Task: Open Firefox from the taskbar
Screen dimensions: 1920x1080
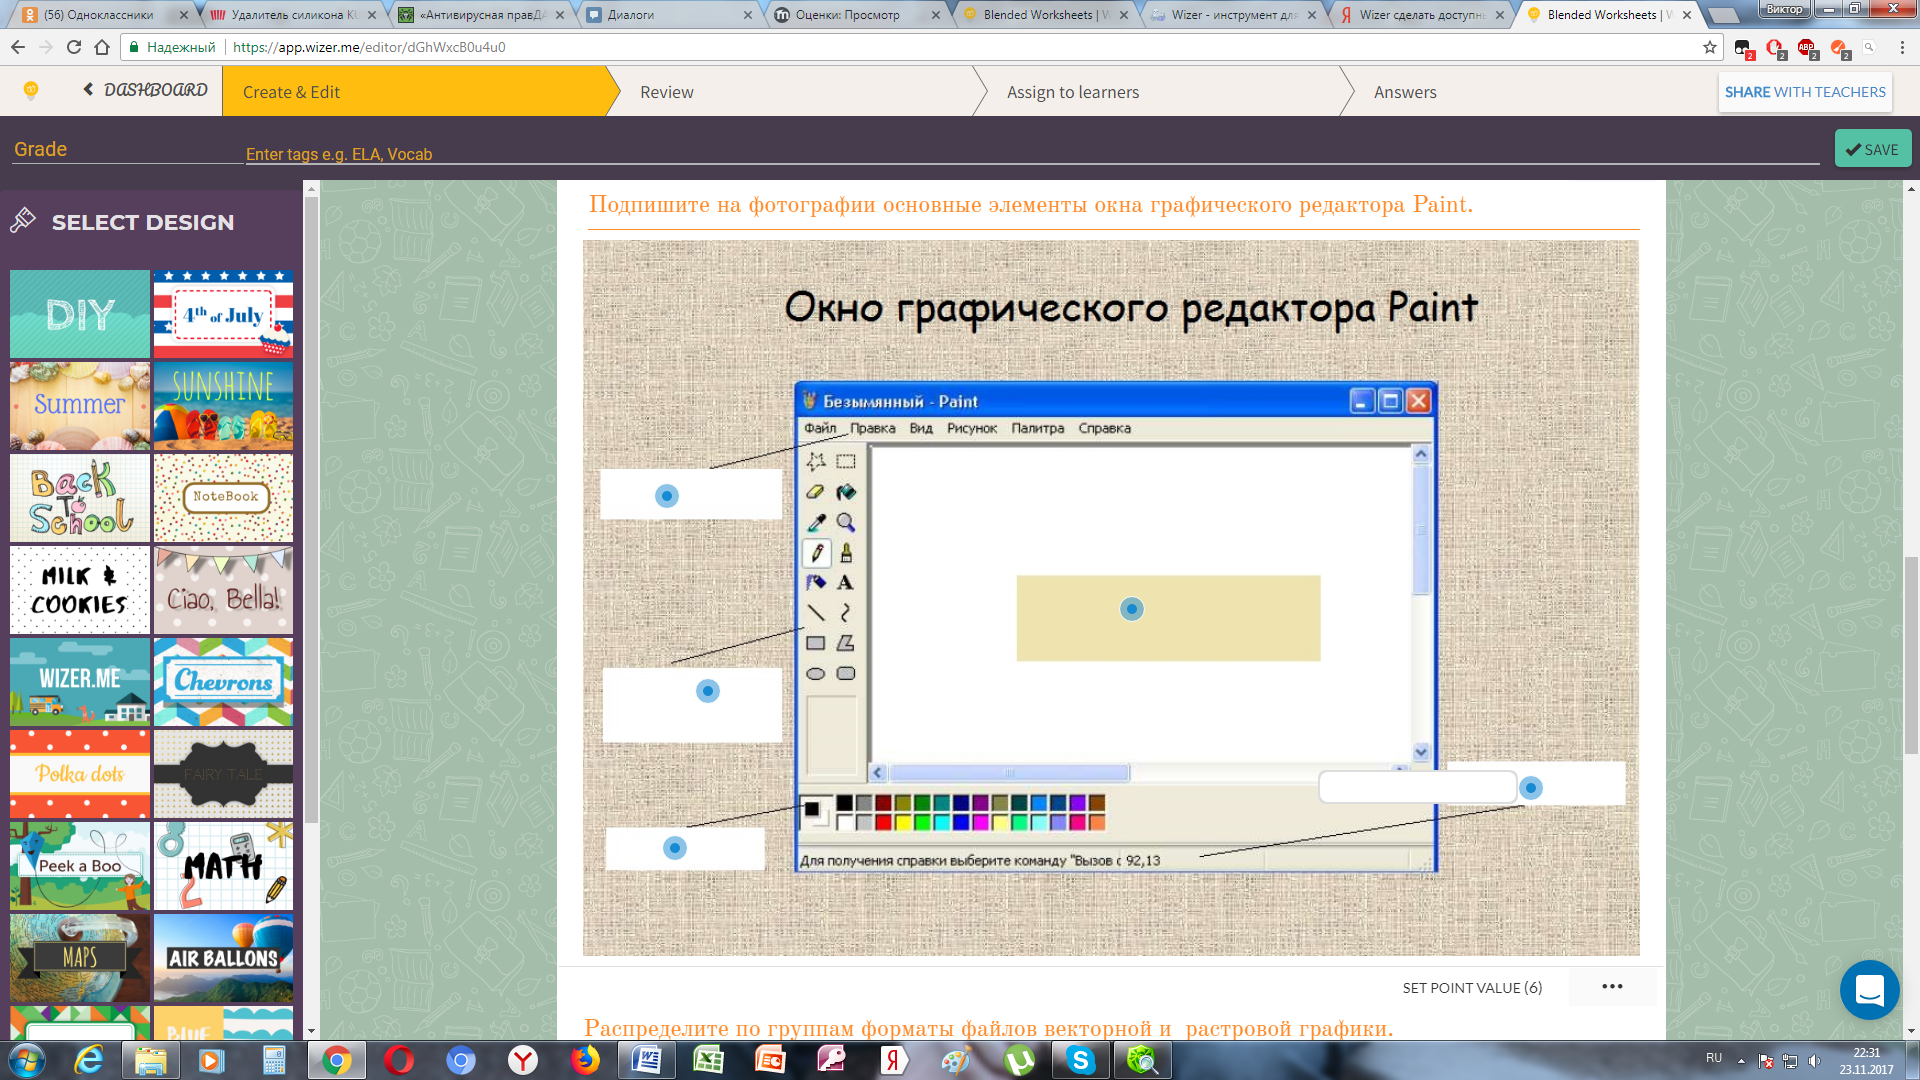Action: (x=585, y=1060)
